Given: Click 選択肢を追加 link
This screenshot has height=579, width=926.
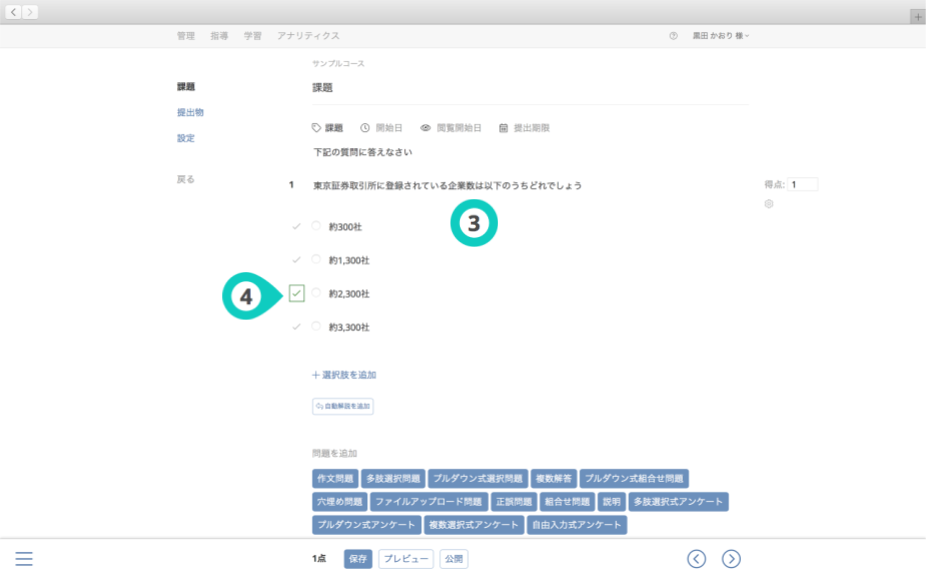Looking at the screenshot, I should (344, 375).
